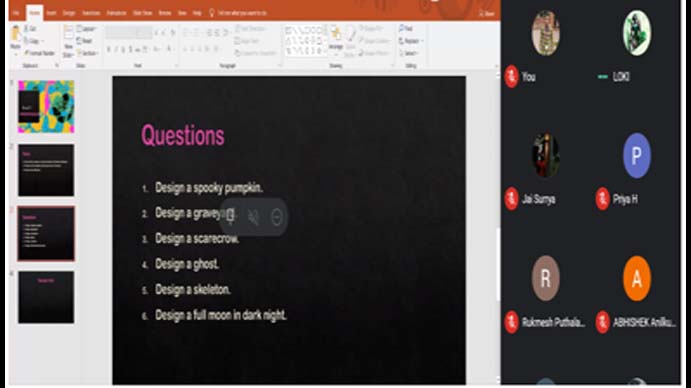The image size is (691, 388).
Task: Click text Design a ghost
Action: point(187,264)
